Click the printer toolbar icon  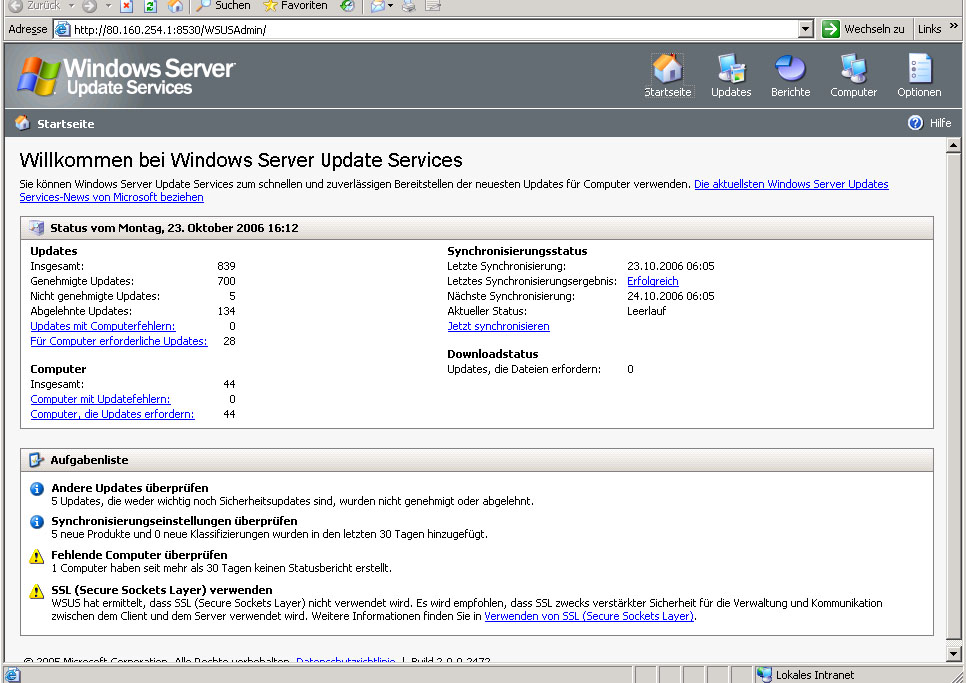[x=408, y=6]
